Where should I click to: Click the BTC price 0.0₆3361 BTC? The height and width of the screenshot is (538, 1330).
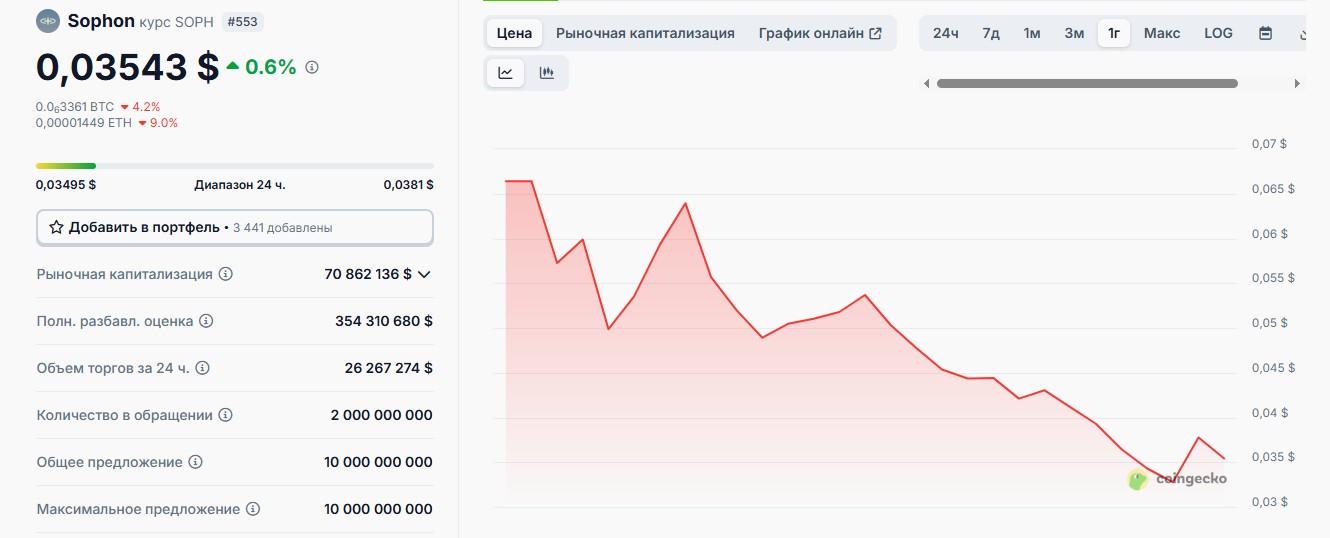[75, 106]
